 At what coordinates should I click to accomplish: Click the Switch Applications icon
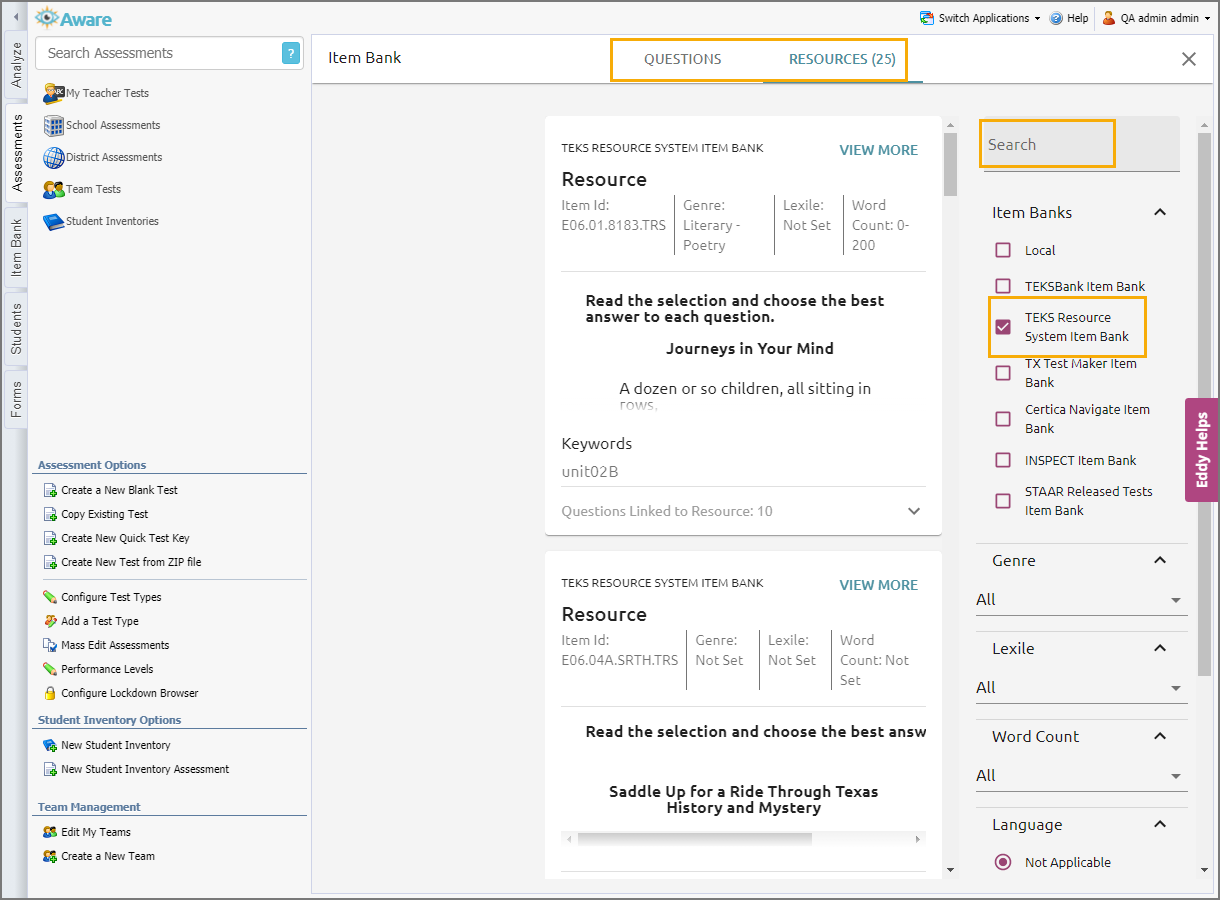click(927, 18)
